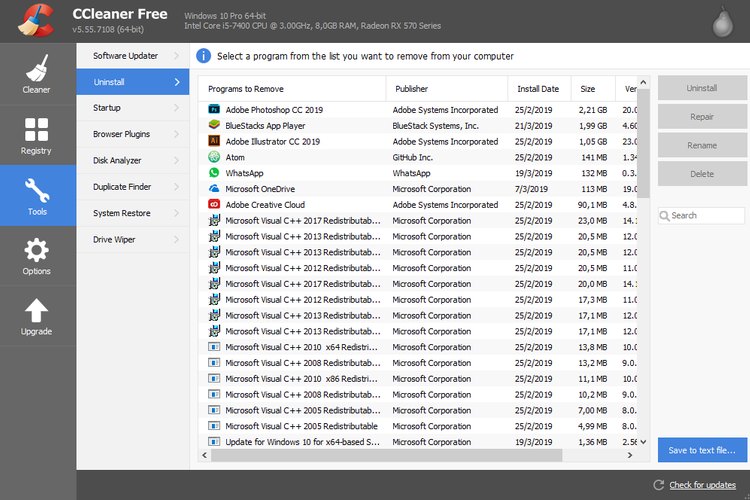The width and height of the screenshot is (750, 500).
Task: Click the pear icon in header
Action: click(x=722, y=23)
